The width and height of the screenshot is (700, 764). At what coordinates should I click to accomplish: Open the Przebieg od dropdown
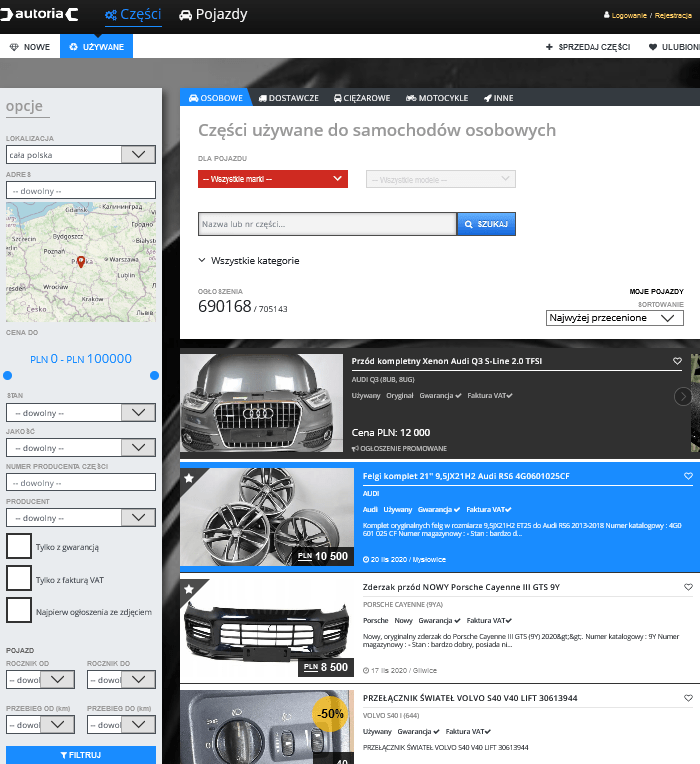(x=40, y=725)
